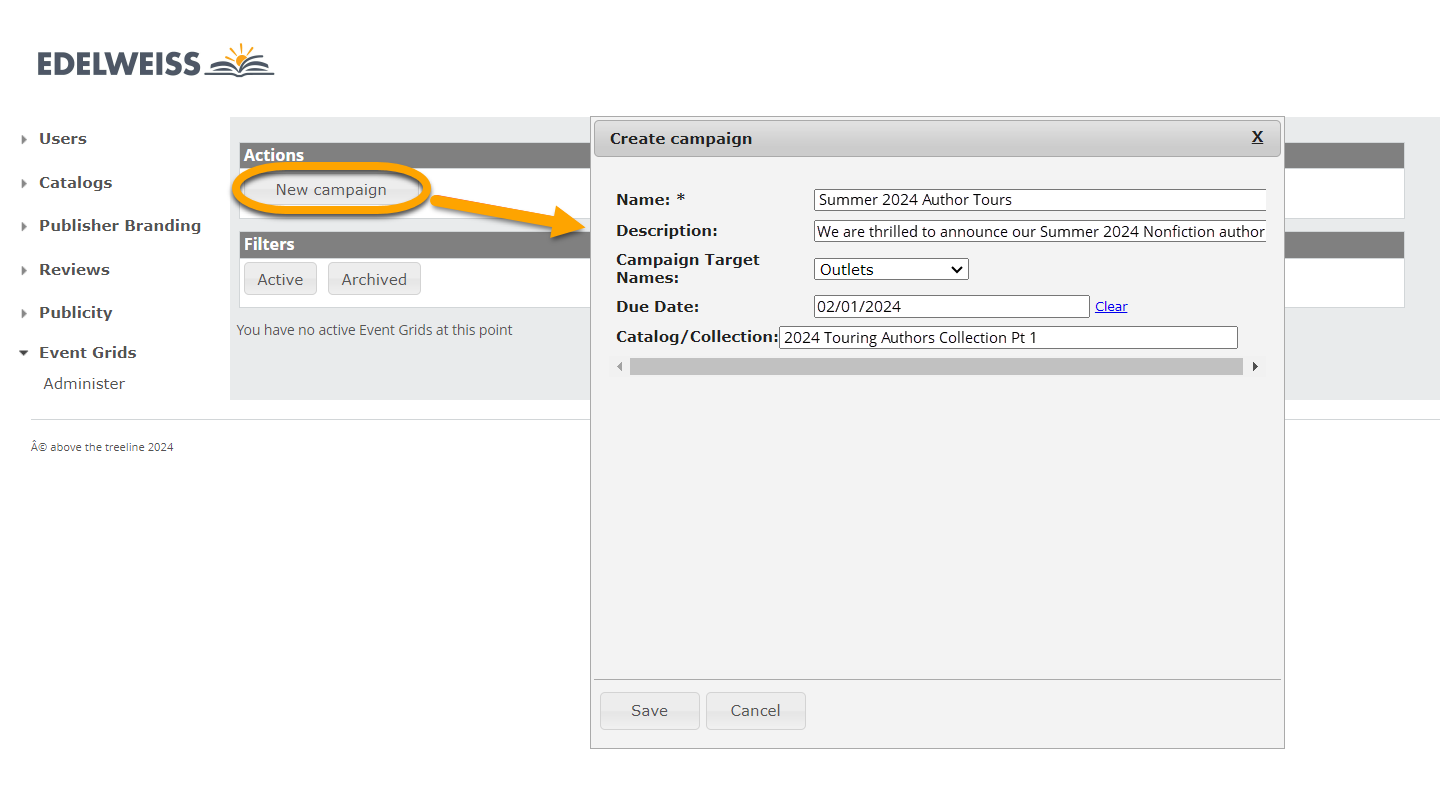The width and height of the screenshot is (1440, 792).
Task: Close the Create campaign dialog with X
Action: click(x=1258, y=137)
